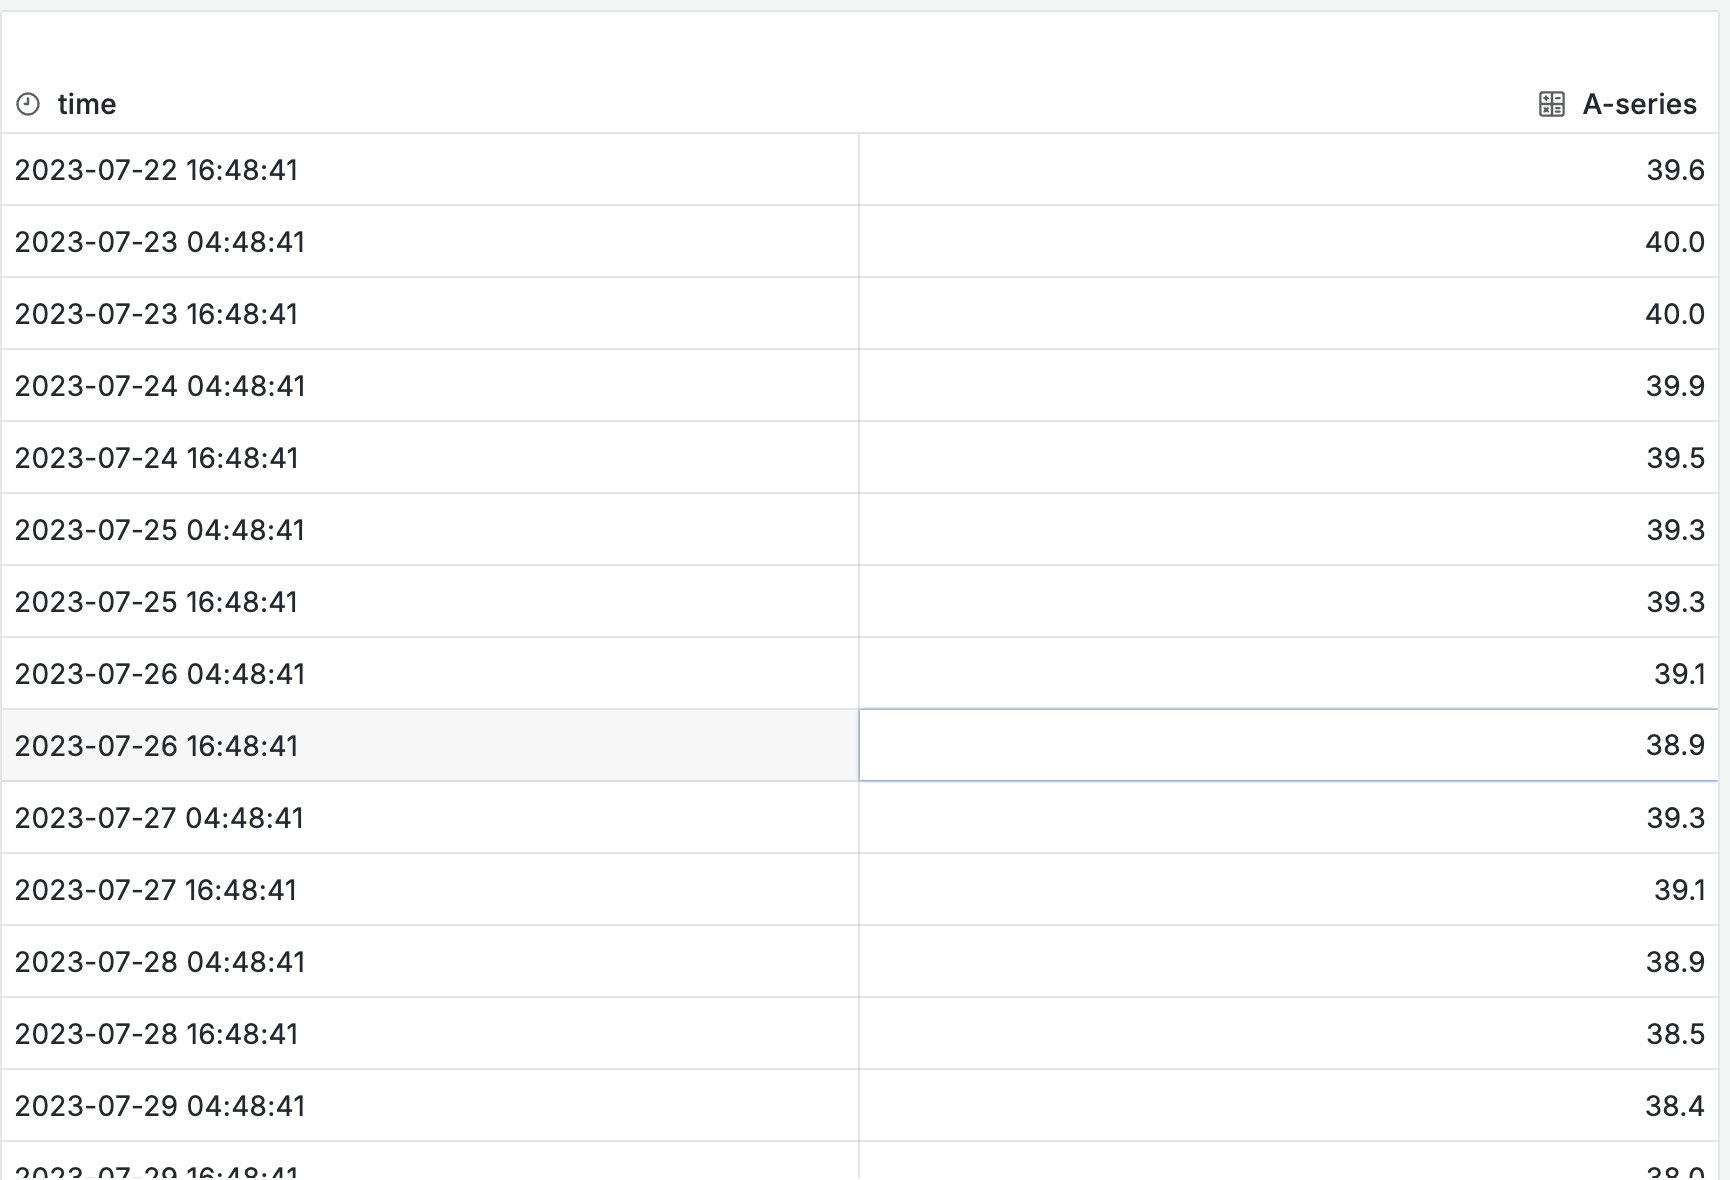Screen dimensions: 1730x1180
Task: Select the 2023-07-27 04:48:41 time cell
Action: tap(159, 818)
